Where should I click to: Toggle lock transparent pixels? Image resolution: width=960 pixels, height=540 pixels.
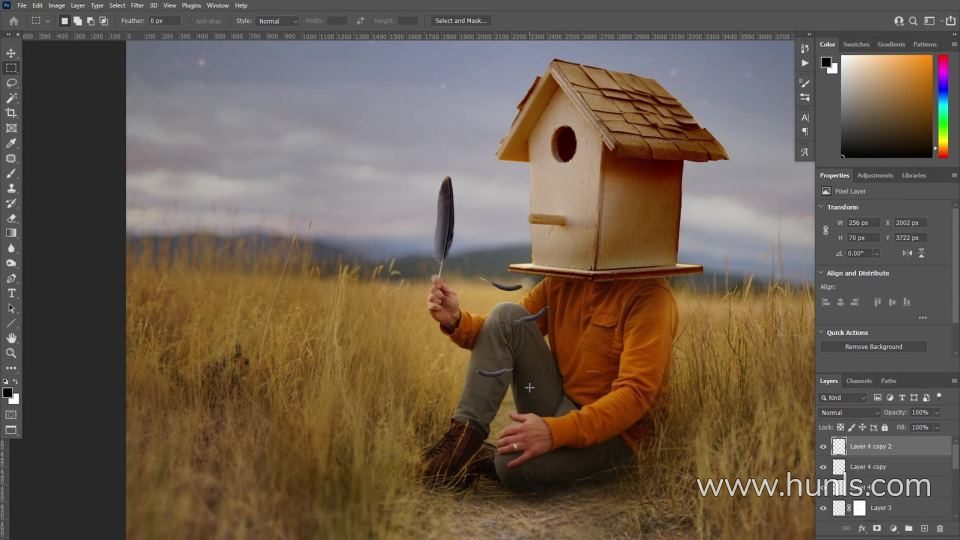point(841,427)
